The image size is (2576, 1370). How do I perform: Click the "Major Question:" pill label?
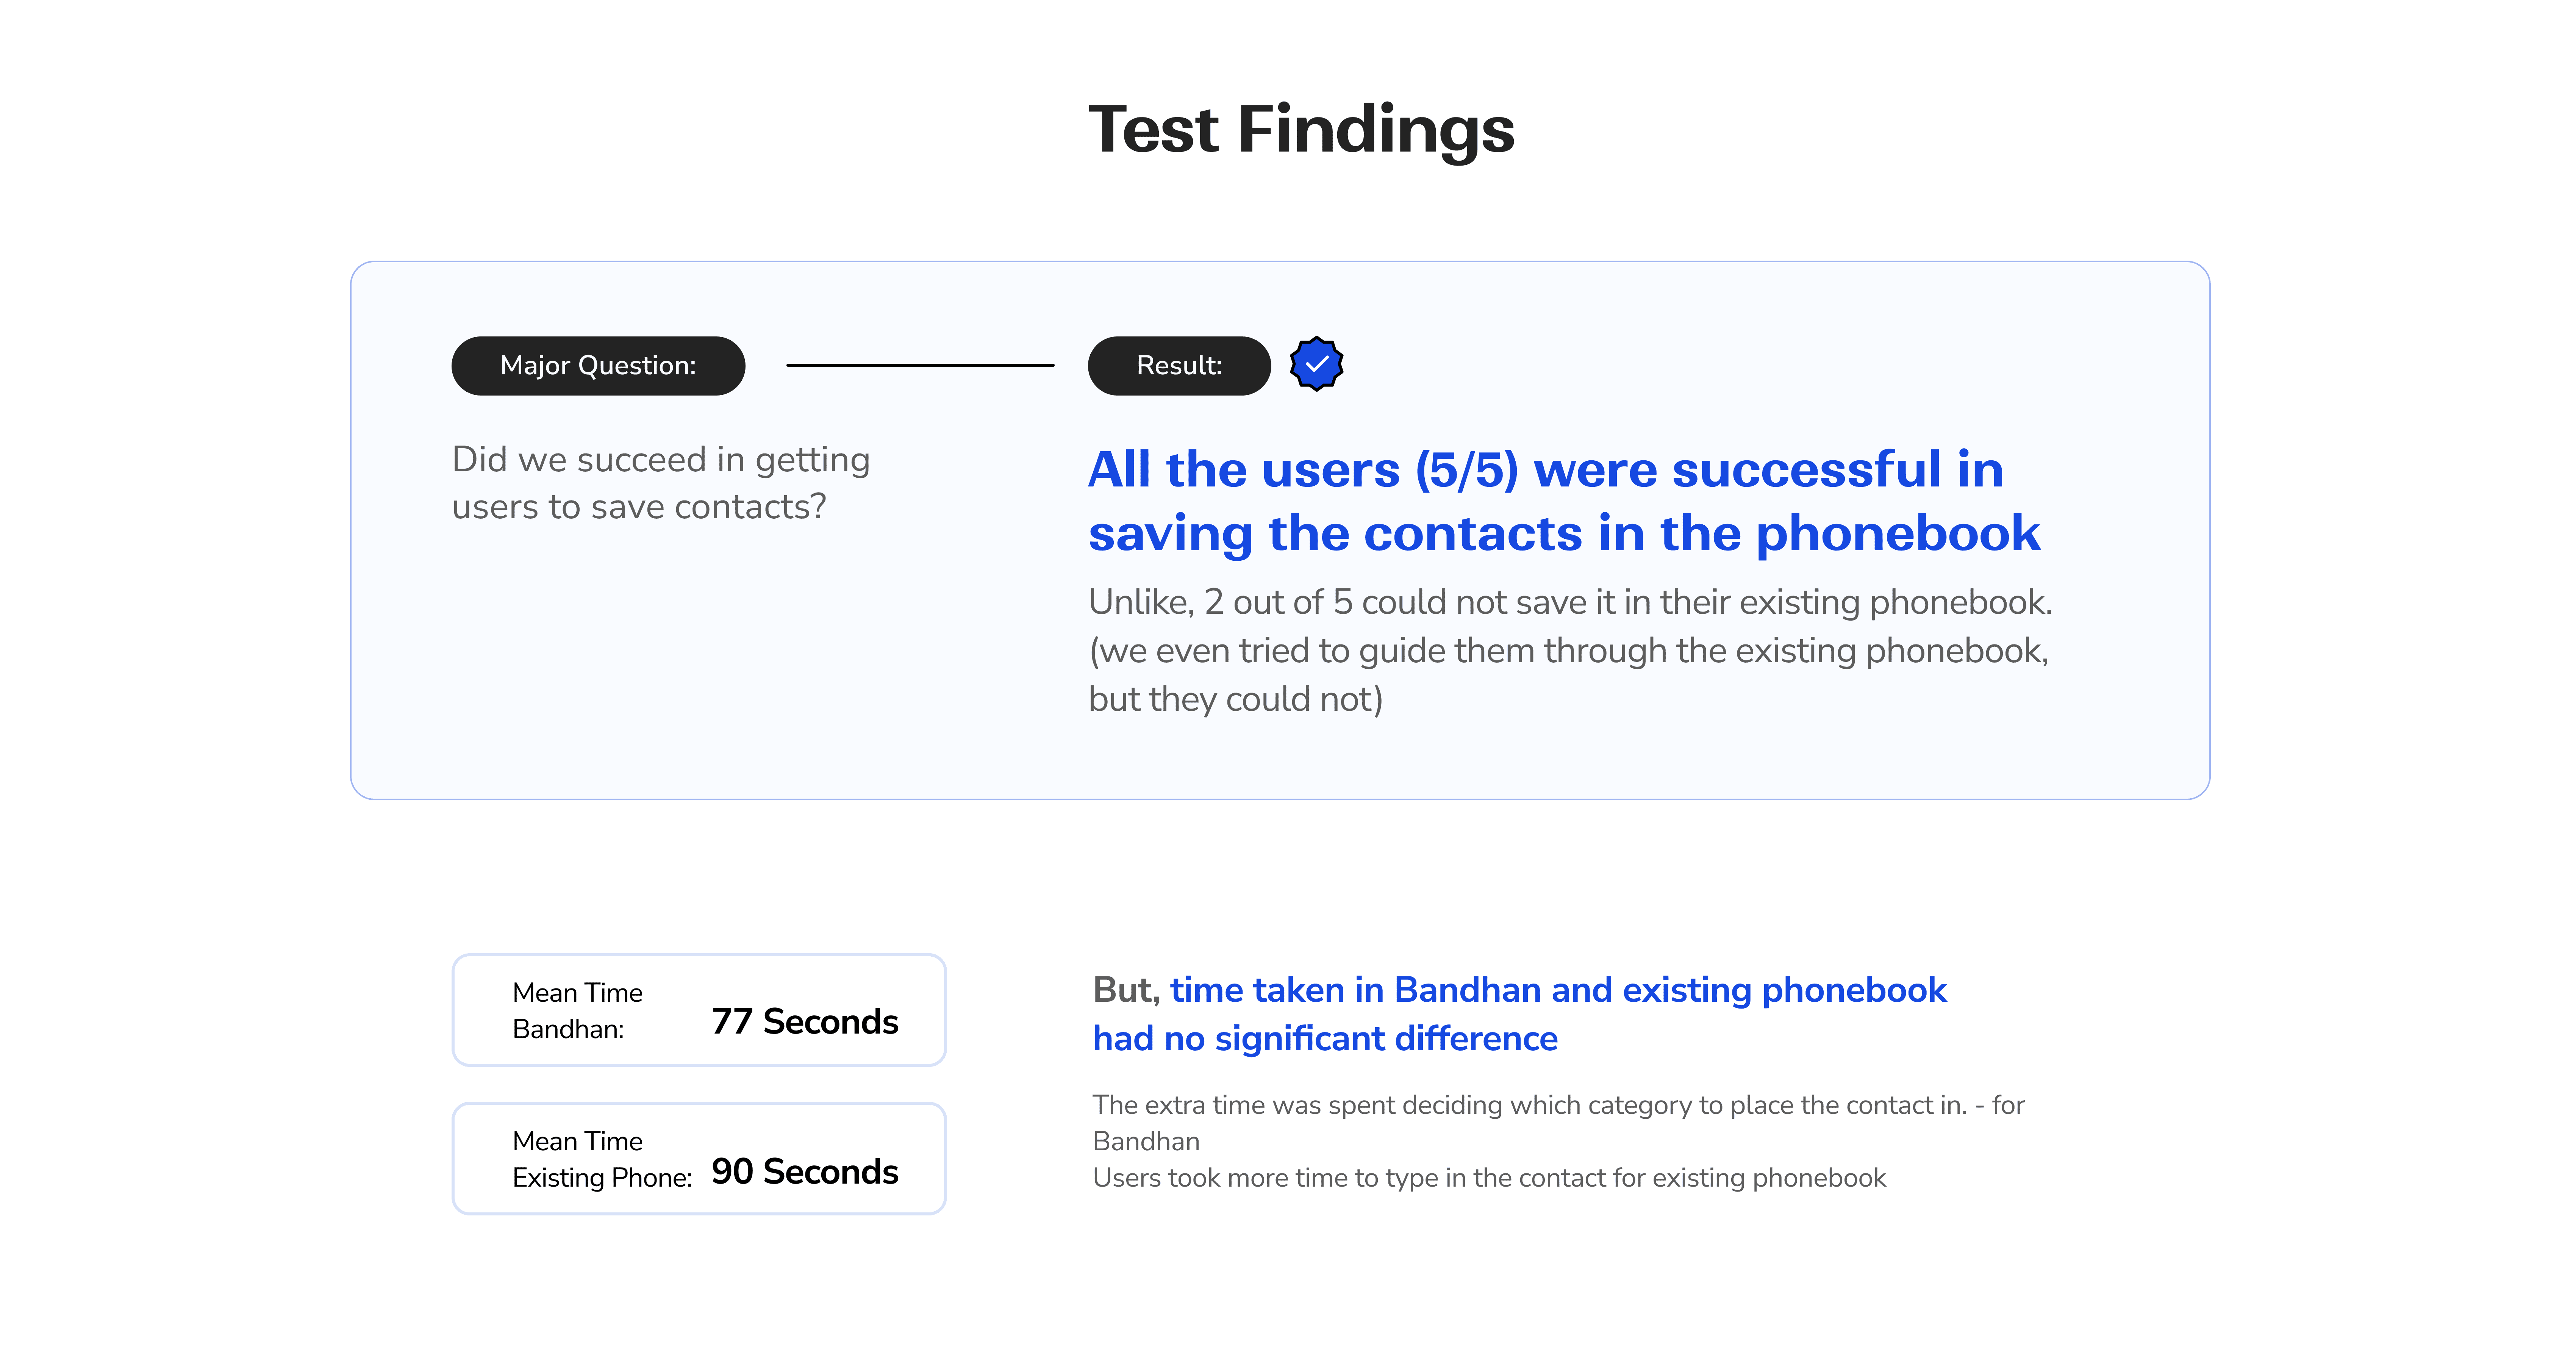[x=598, y=366]
